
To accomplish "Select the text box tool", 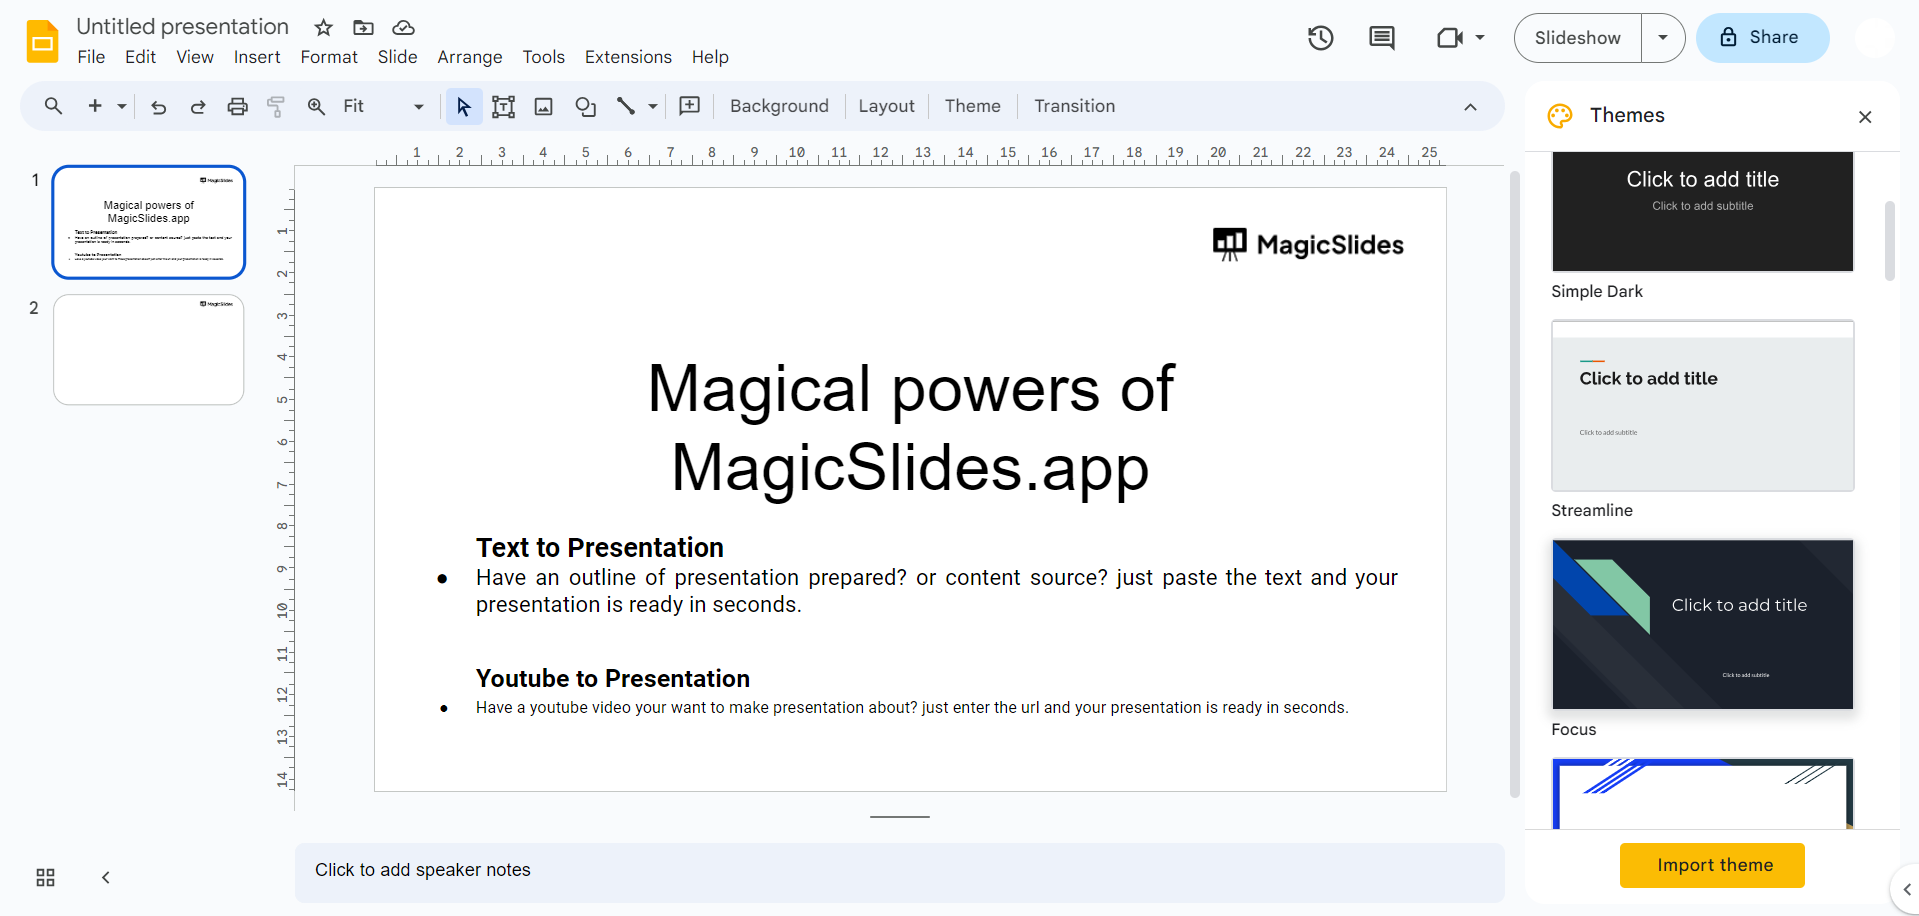I will point(503,107).
